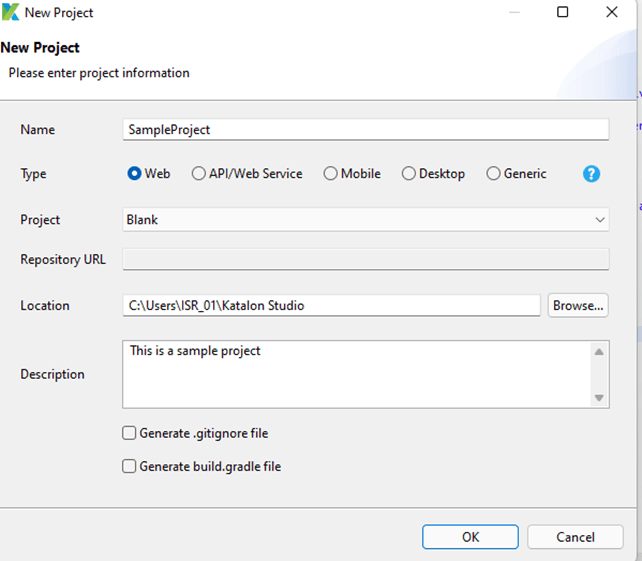Maximize the New Project window

563,12
